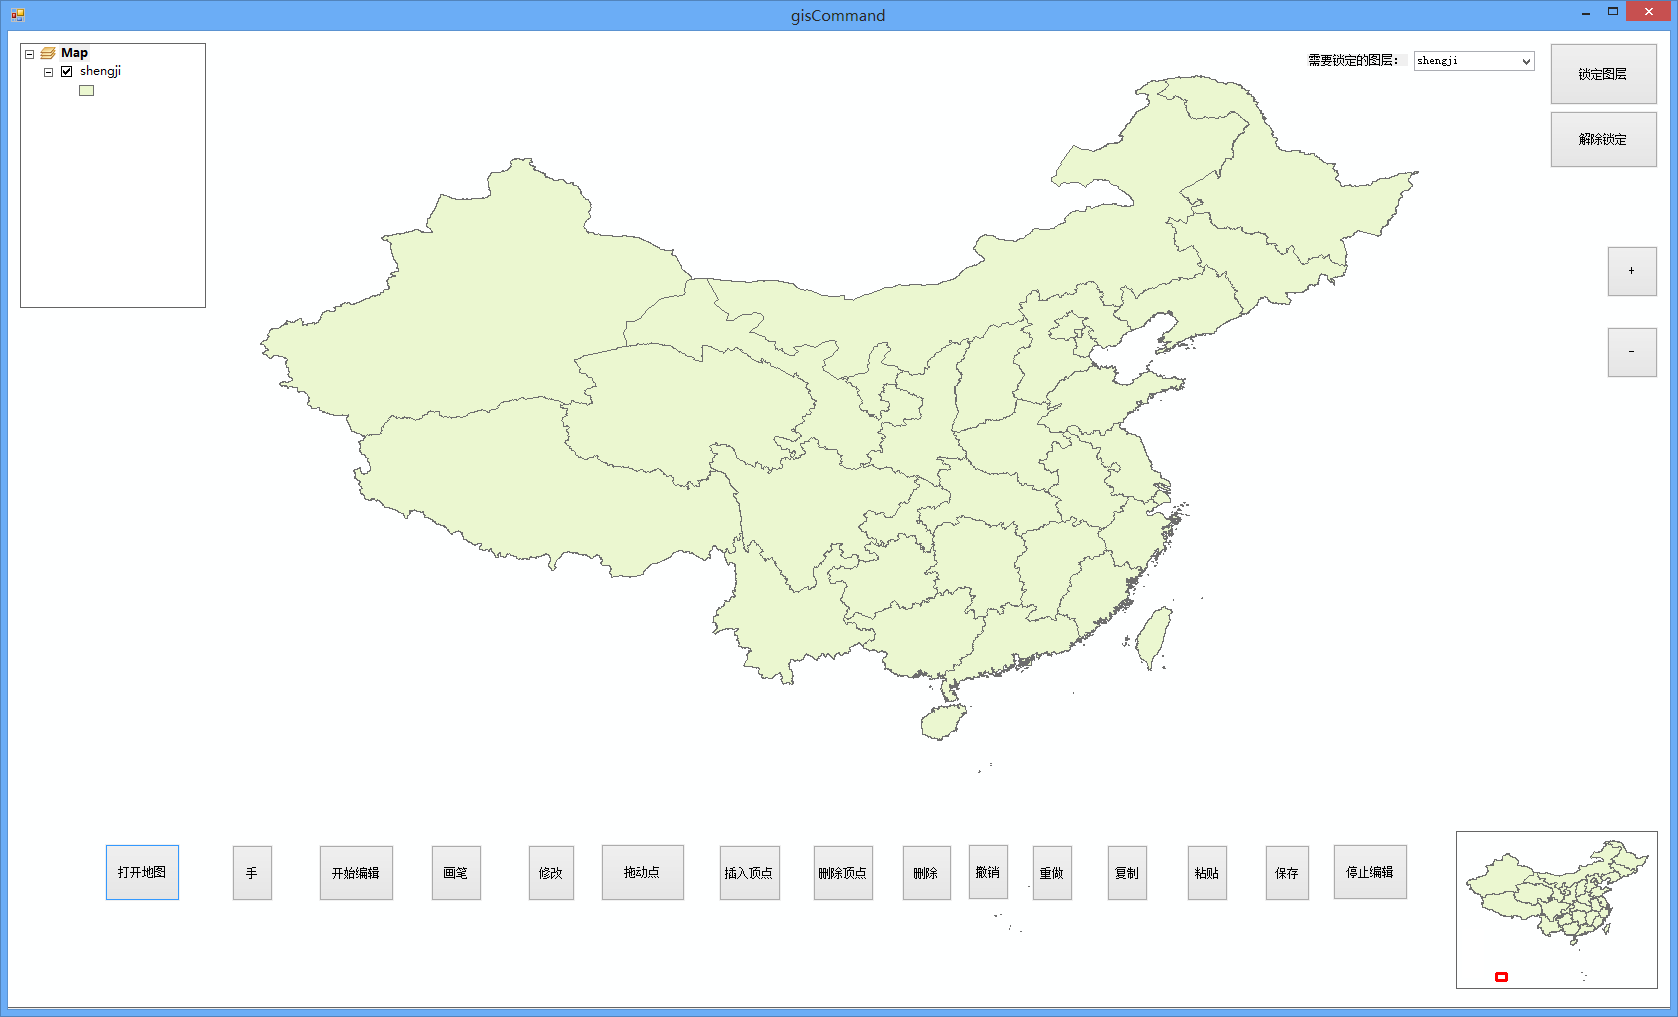Click the Map layers icon in tree
Viewport: 1678px width, 1017px height.
48,53
